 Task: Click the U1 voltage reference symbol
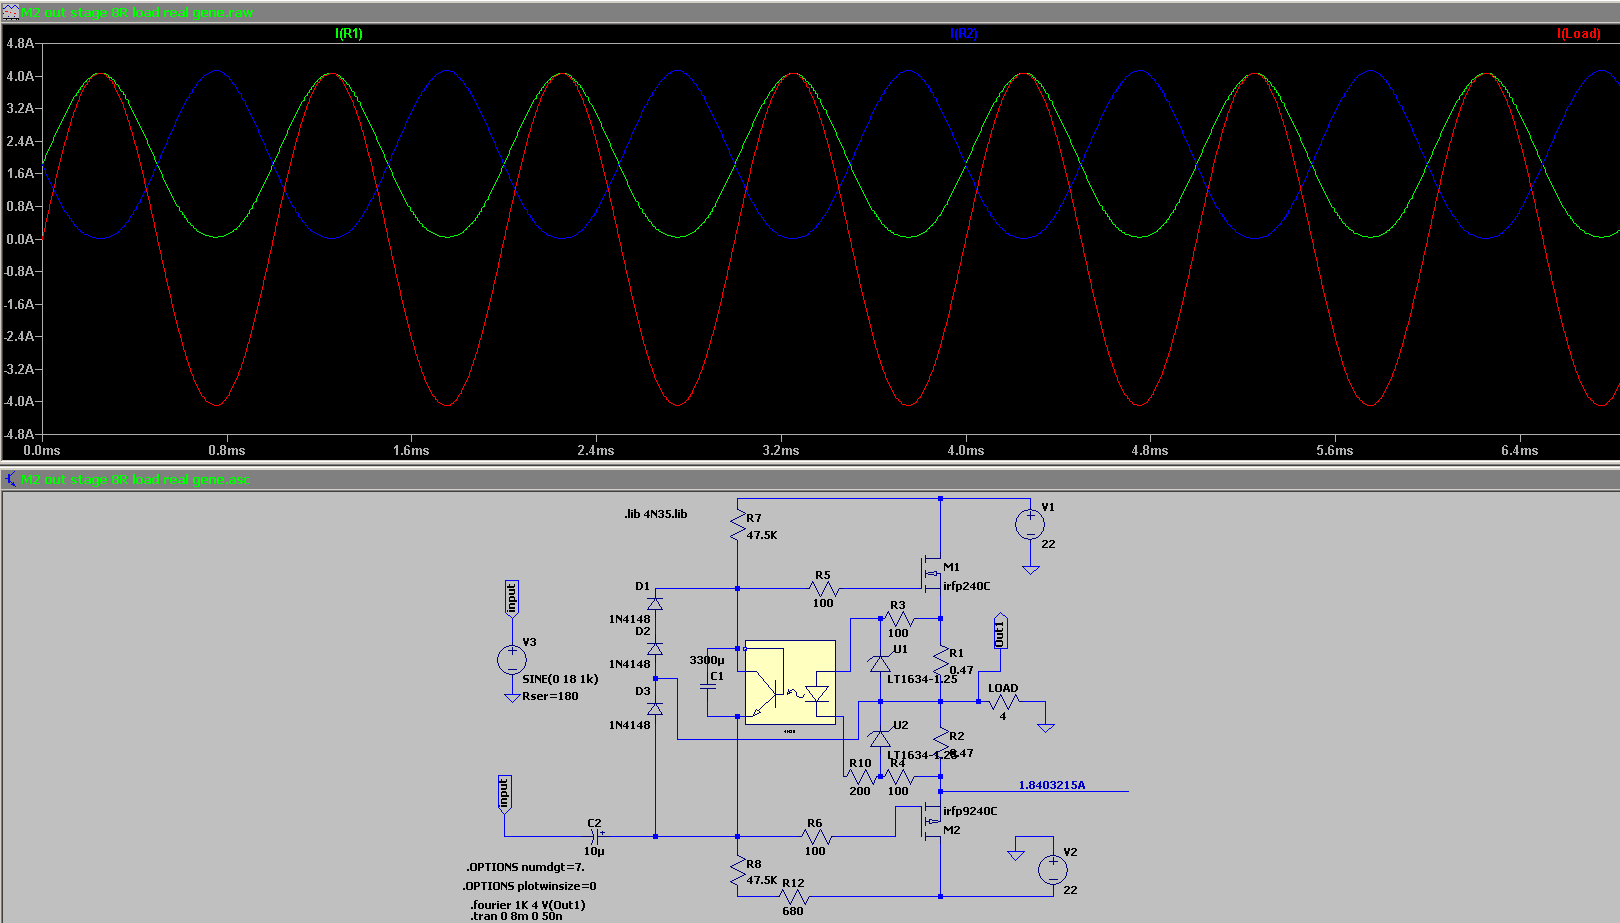879,663
